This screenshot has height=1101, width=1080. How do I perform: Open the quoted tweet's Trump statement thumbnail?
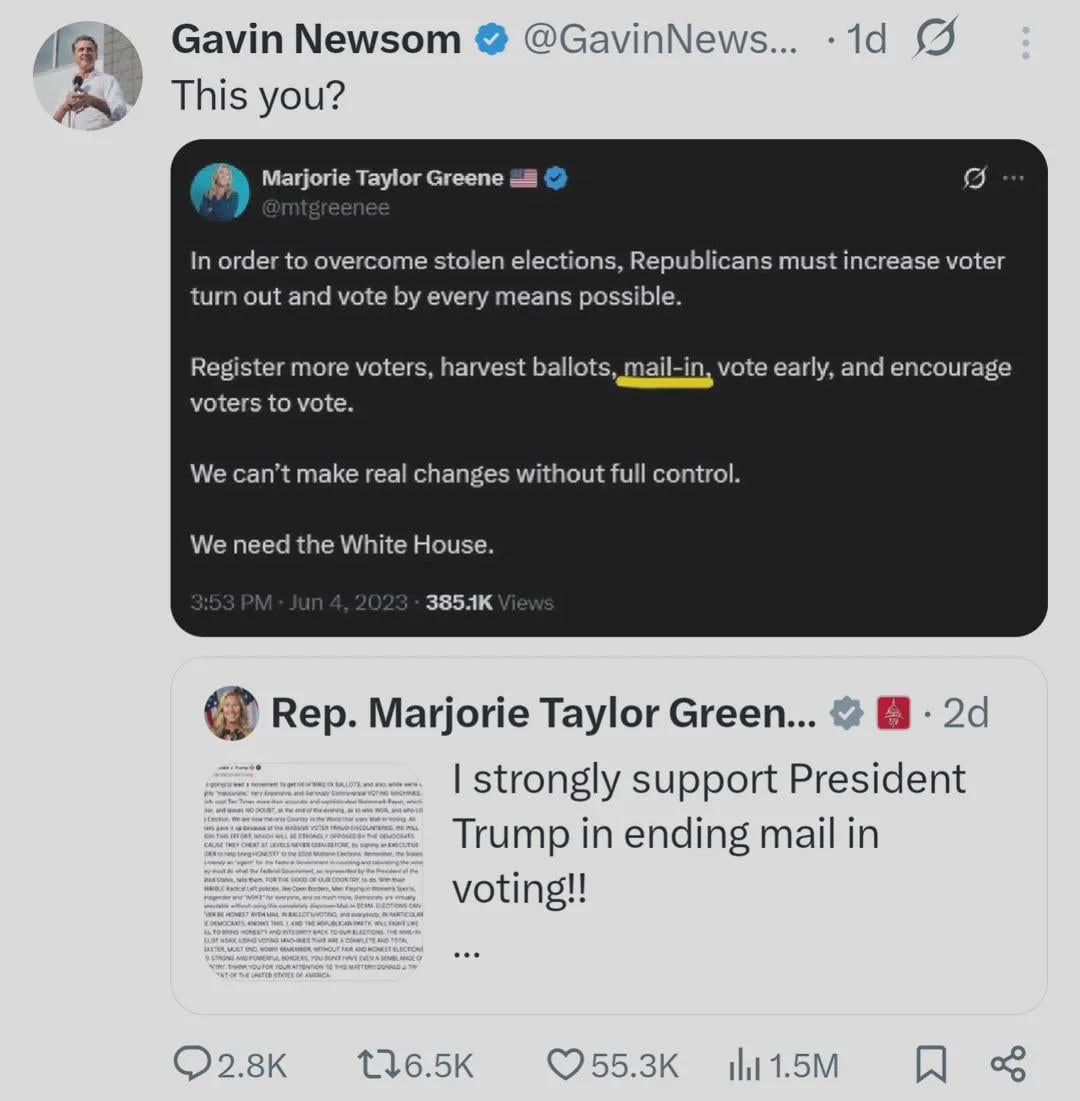click(x=312, y=871)
